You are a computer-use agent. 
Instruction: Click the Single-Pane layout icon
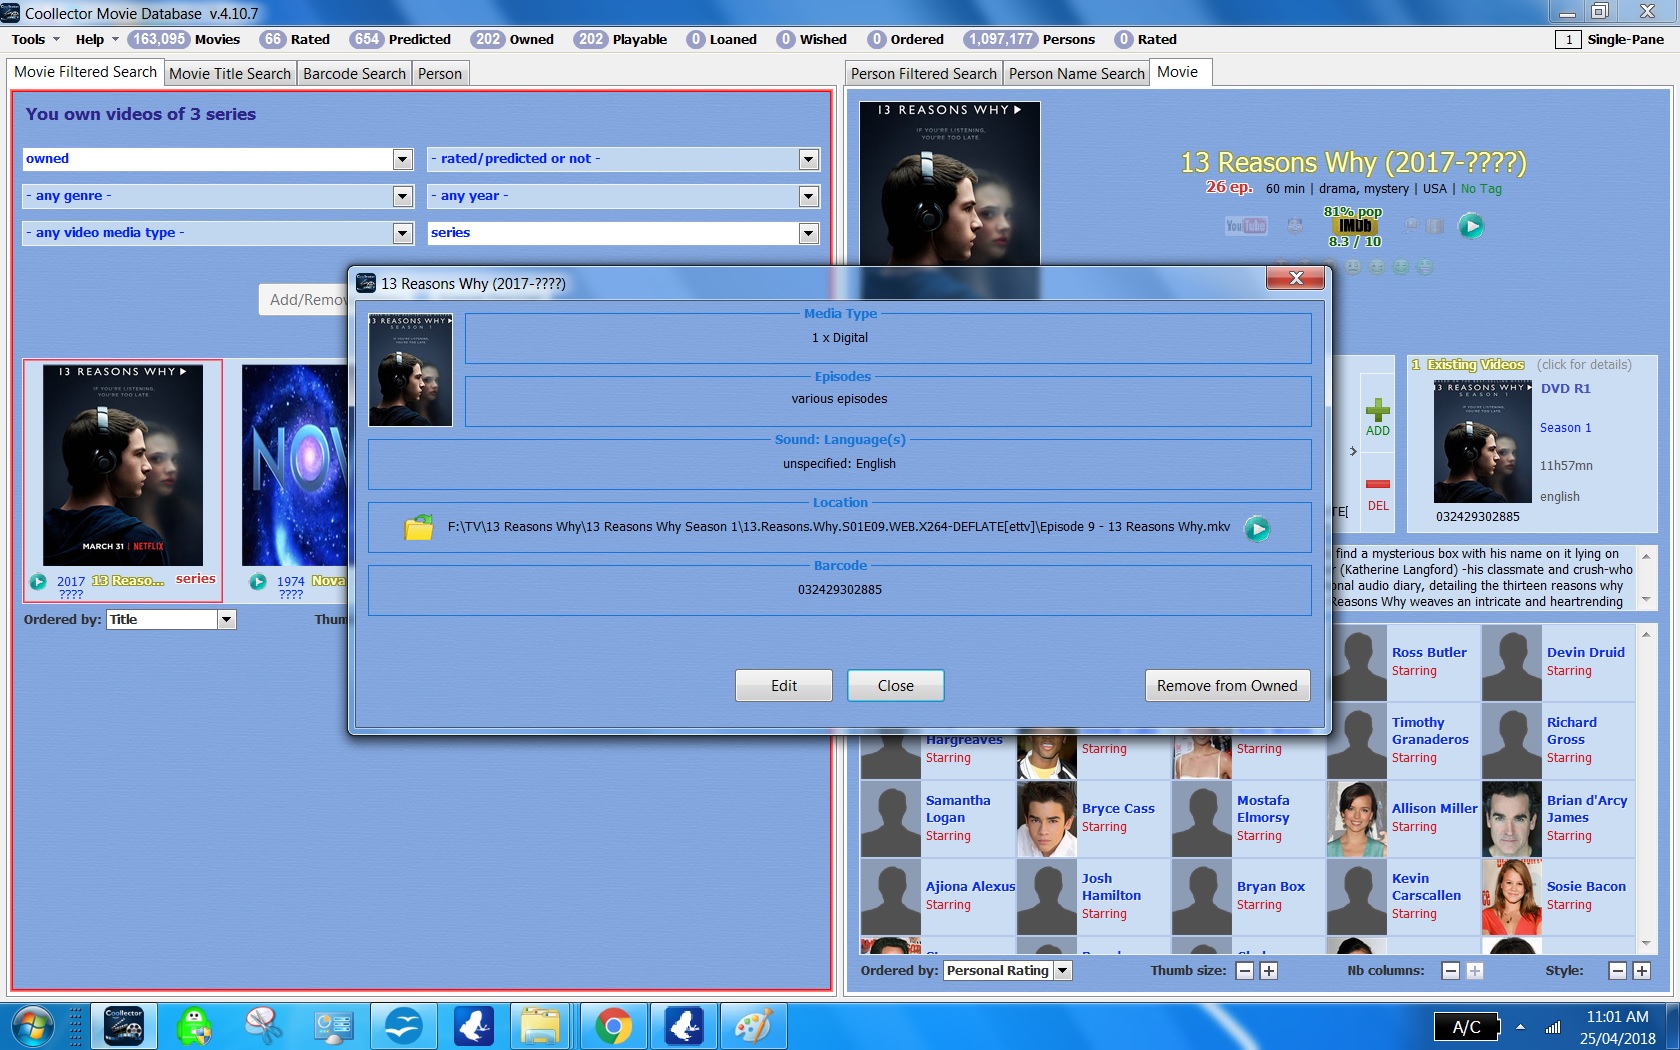tap(1568, 40)
